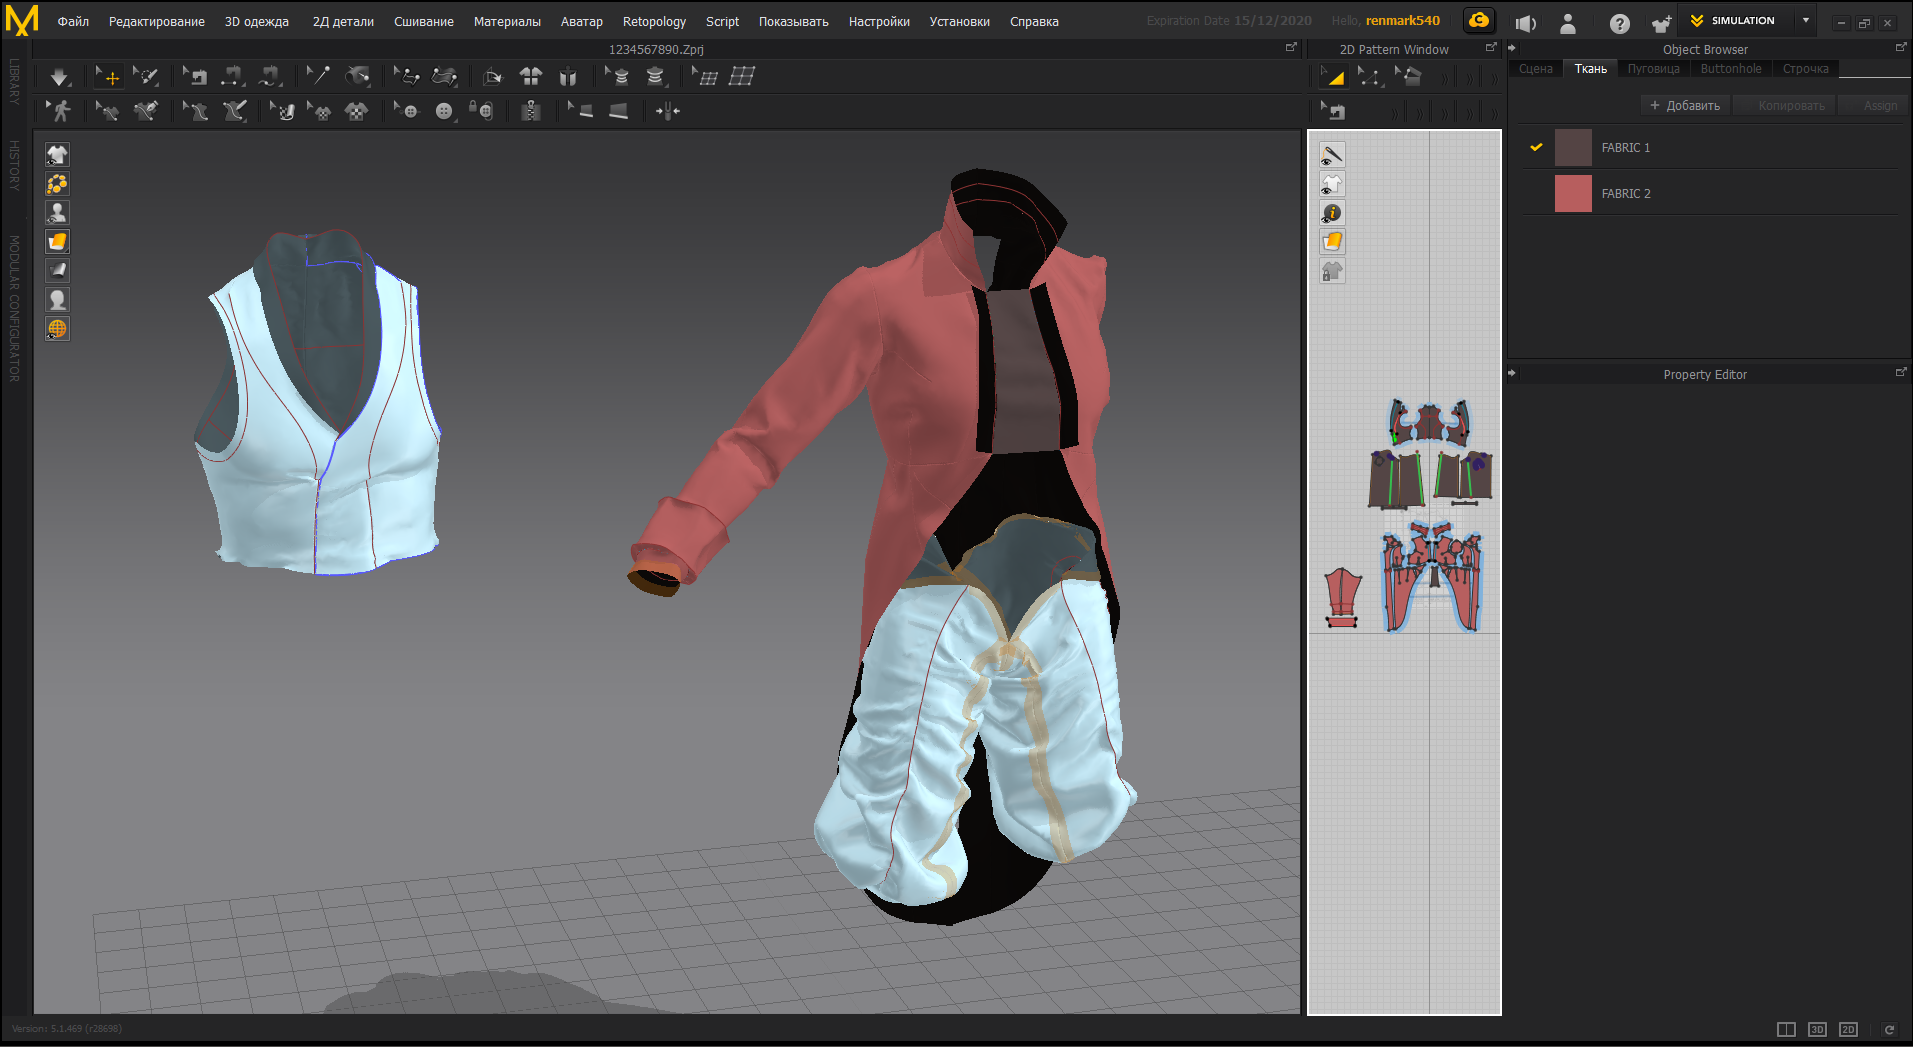Select the Zipper tool
Image resolution: width=1913 pixels, height=1047 pixels.
pos(531,111)
